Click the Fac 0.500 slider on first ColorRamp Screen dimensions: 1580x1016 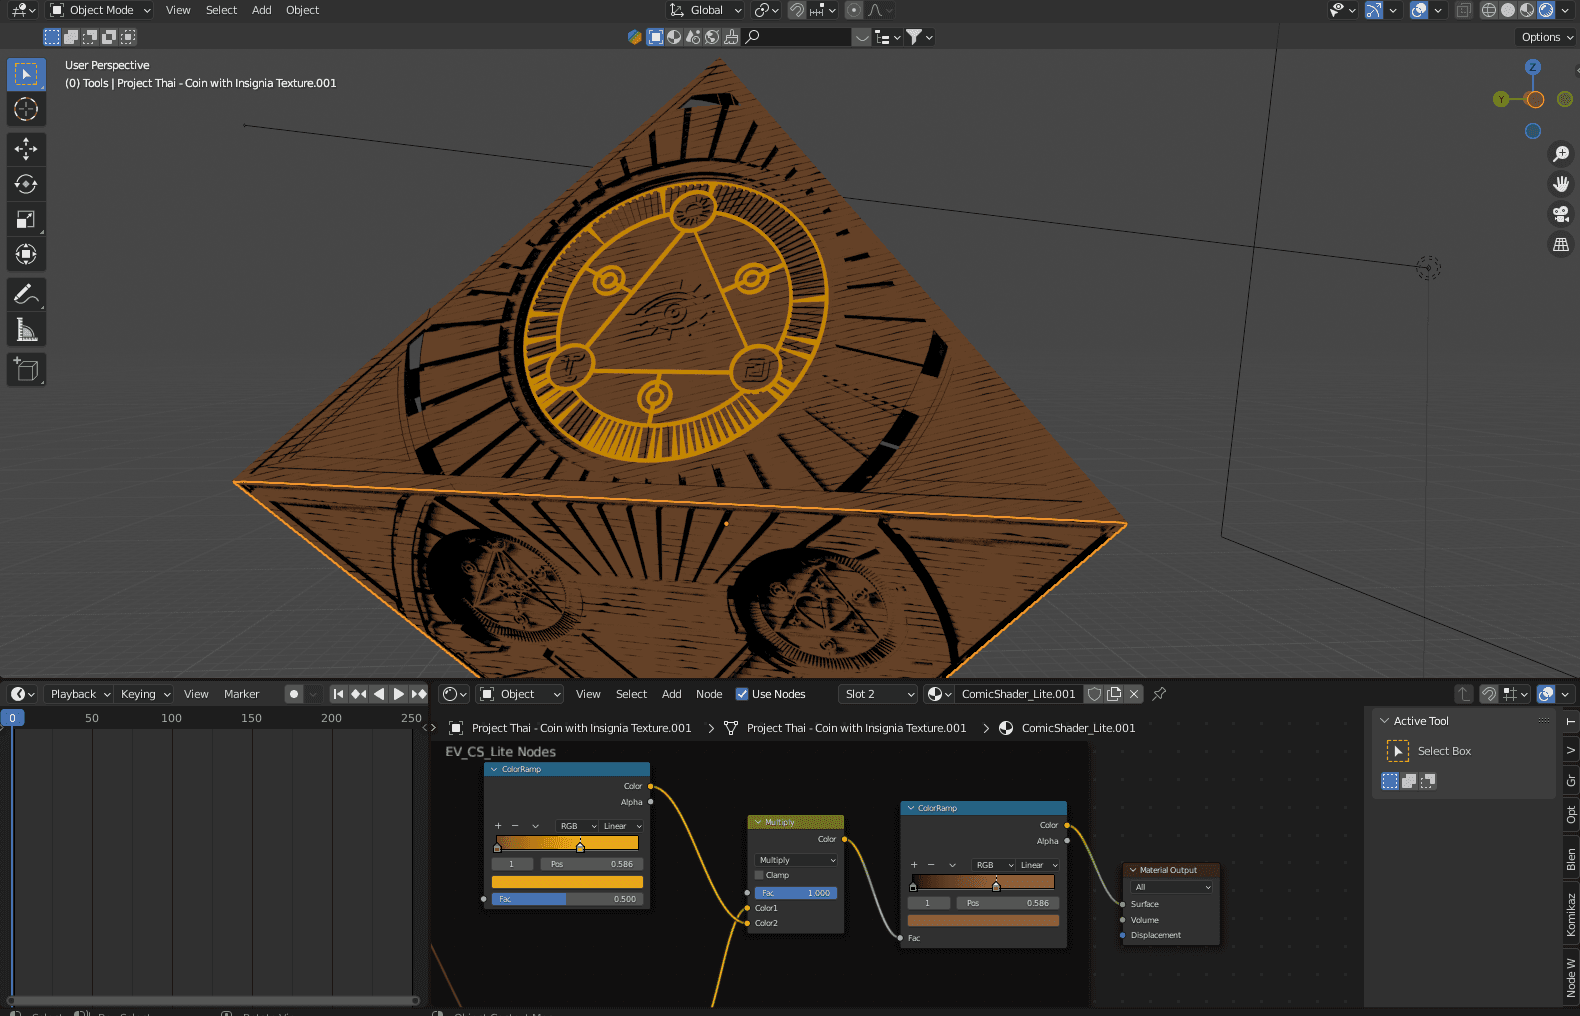pos(567,899)
